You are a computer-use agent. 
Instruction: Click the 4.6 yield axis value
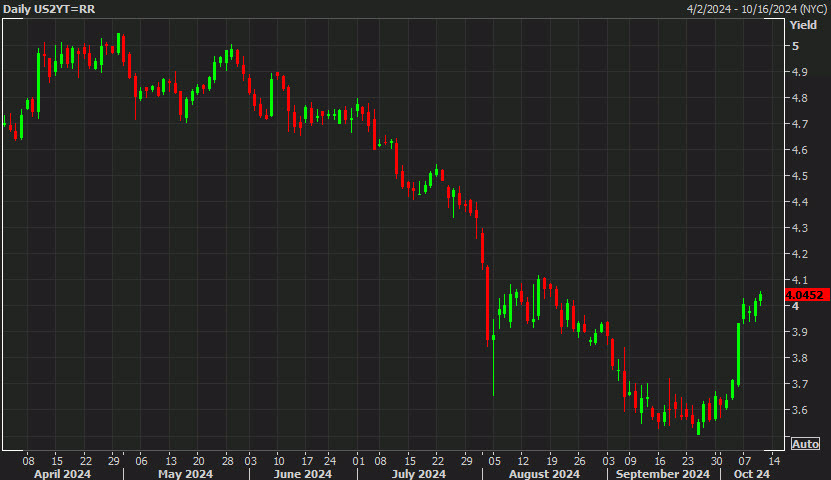point(799,150)
